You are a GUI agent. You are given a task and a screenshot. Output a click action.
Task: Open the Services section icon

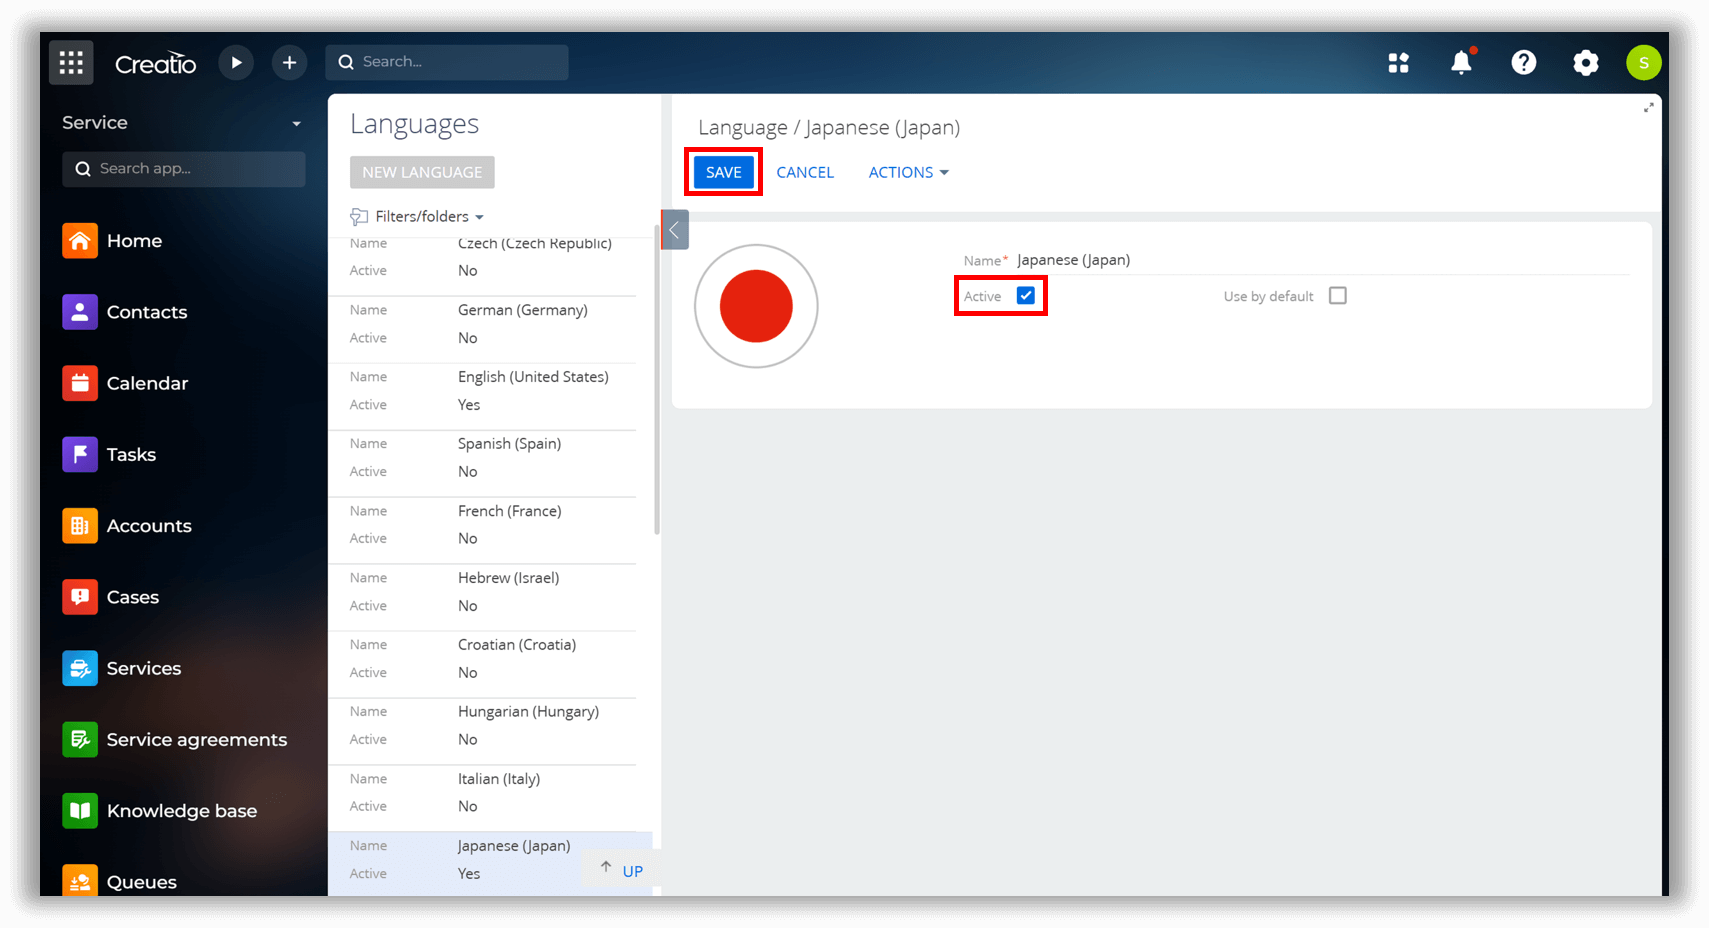[80, 668]
